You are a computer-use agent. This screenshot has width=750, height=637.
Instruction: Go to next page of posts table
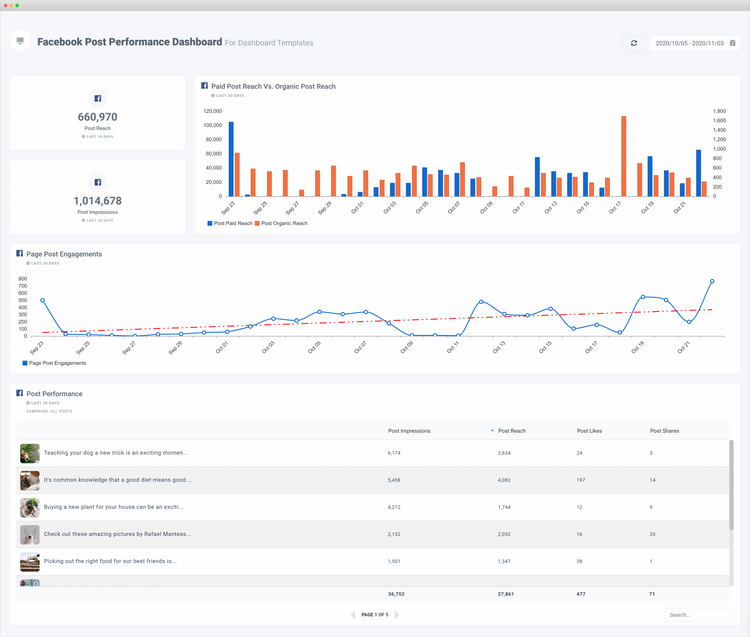397,615
